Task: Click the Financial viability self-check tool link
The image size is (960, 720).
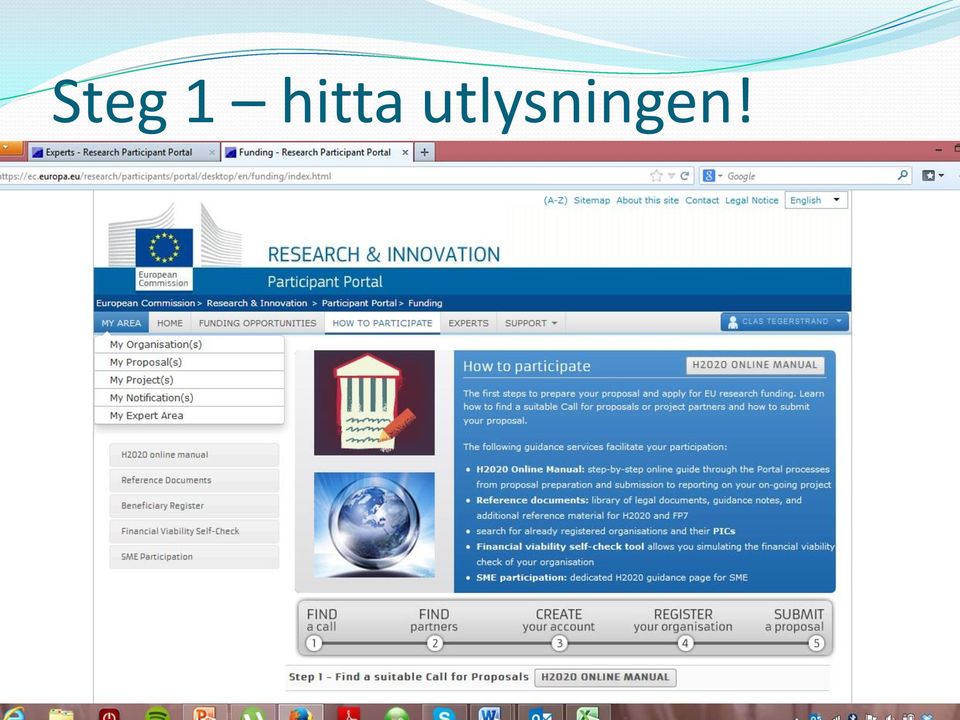Action: point(560,546)
